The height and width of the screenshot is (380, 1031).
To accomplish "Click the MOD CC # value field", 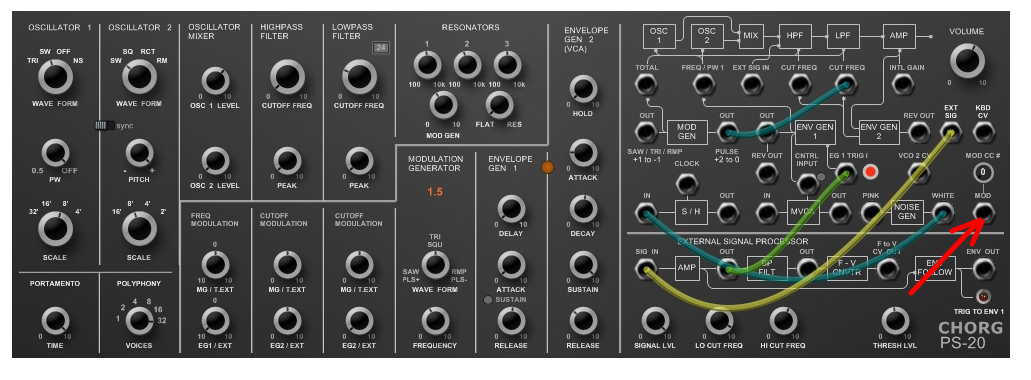I will (982, 172).
